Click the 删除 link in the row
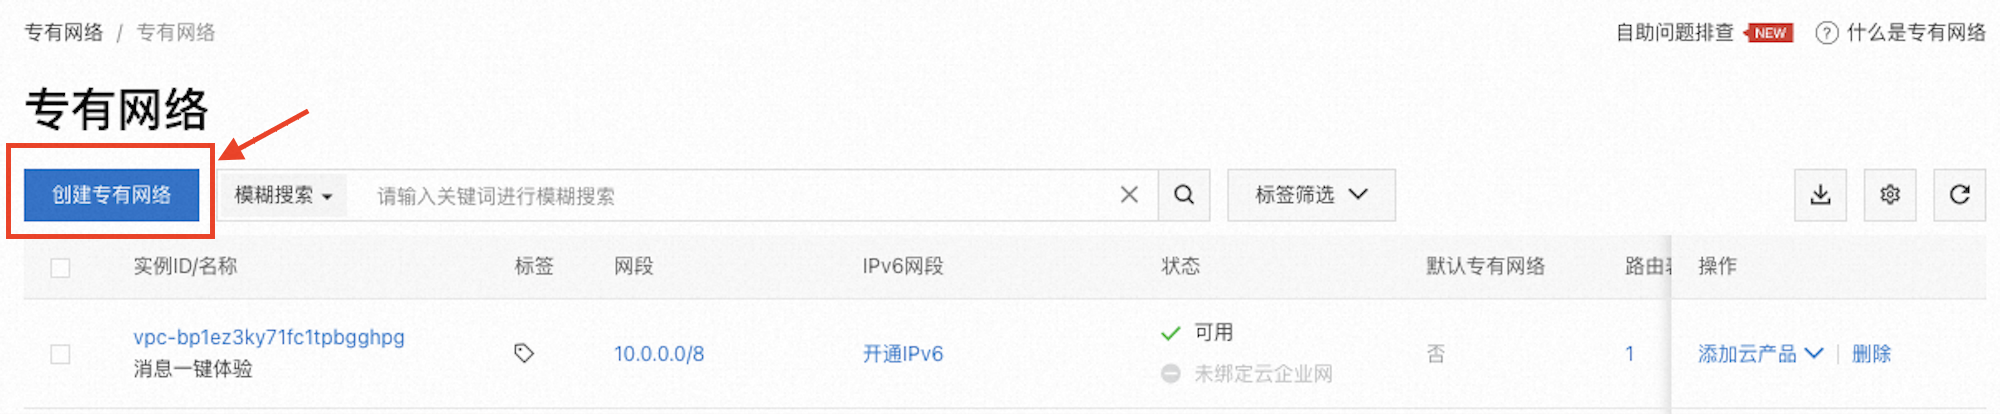This screenshot has height=414, width=2000. [x=1871, y=354]
